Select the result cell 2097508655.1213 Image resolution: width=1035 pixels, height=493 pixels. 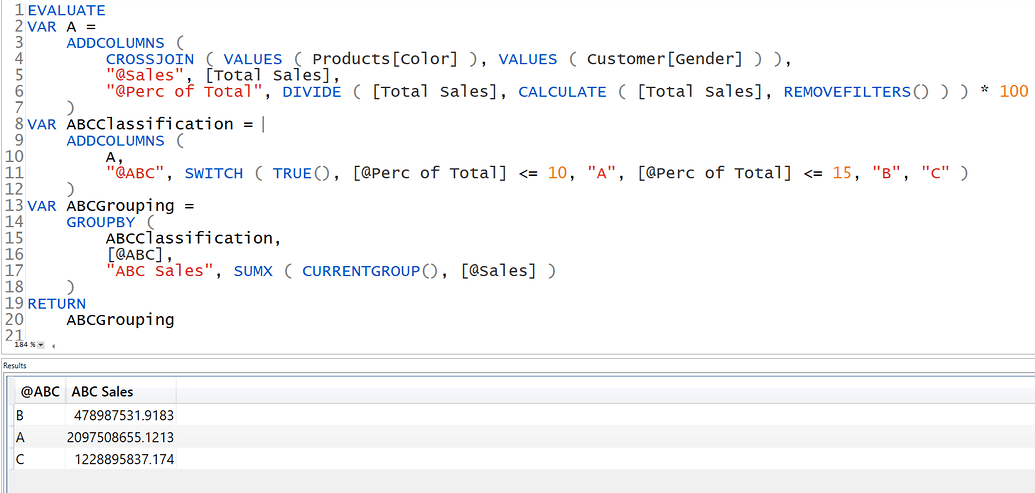pyautogui.click(x=121, y=437)
